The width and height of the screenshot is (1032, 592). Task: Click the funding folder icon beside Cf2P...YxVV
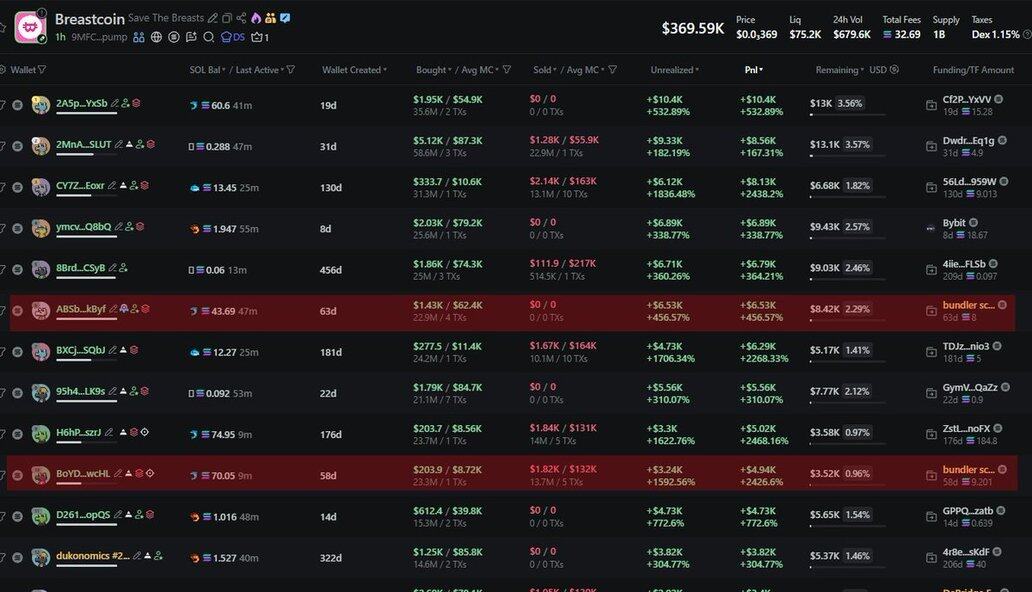(931, 104)
